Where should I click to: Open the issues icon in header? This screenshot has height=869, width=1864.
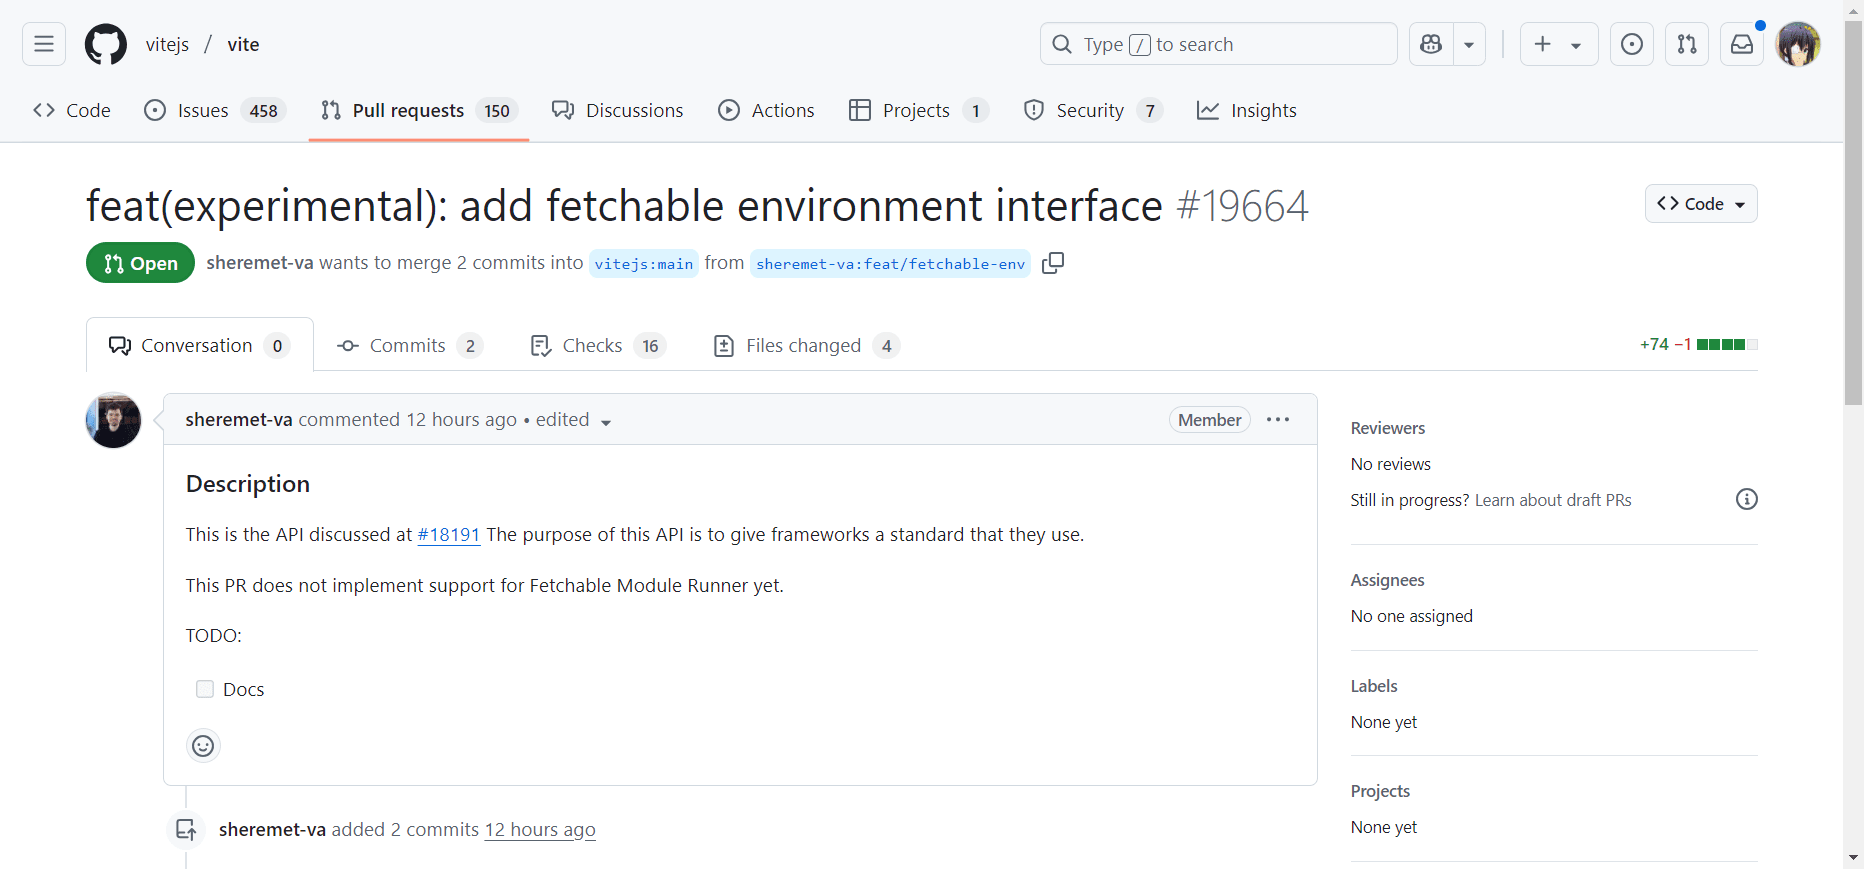(x=1631, y=44)
